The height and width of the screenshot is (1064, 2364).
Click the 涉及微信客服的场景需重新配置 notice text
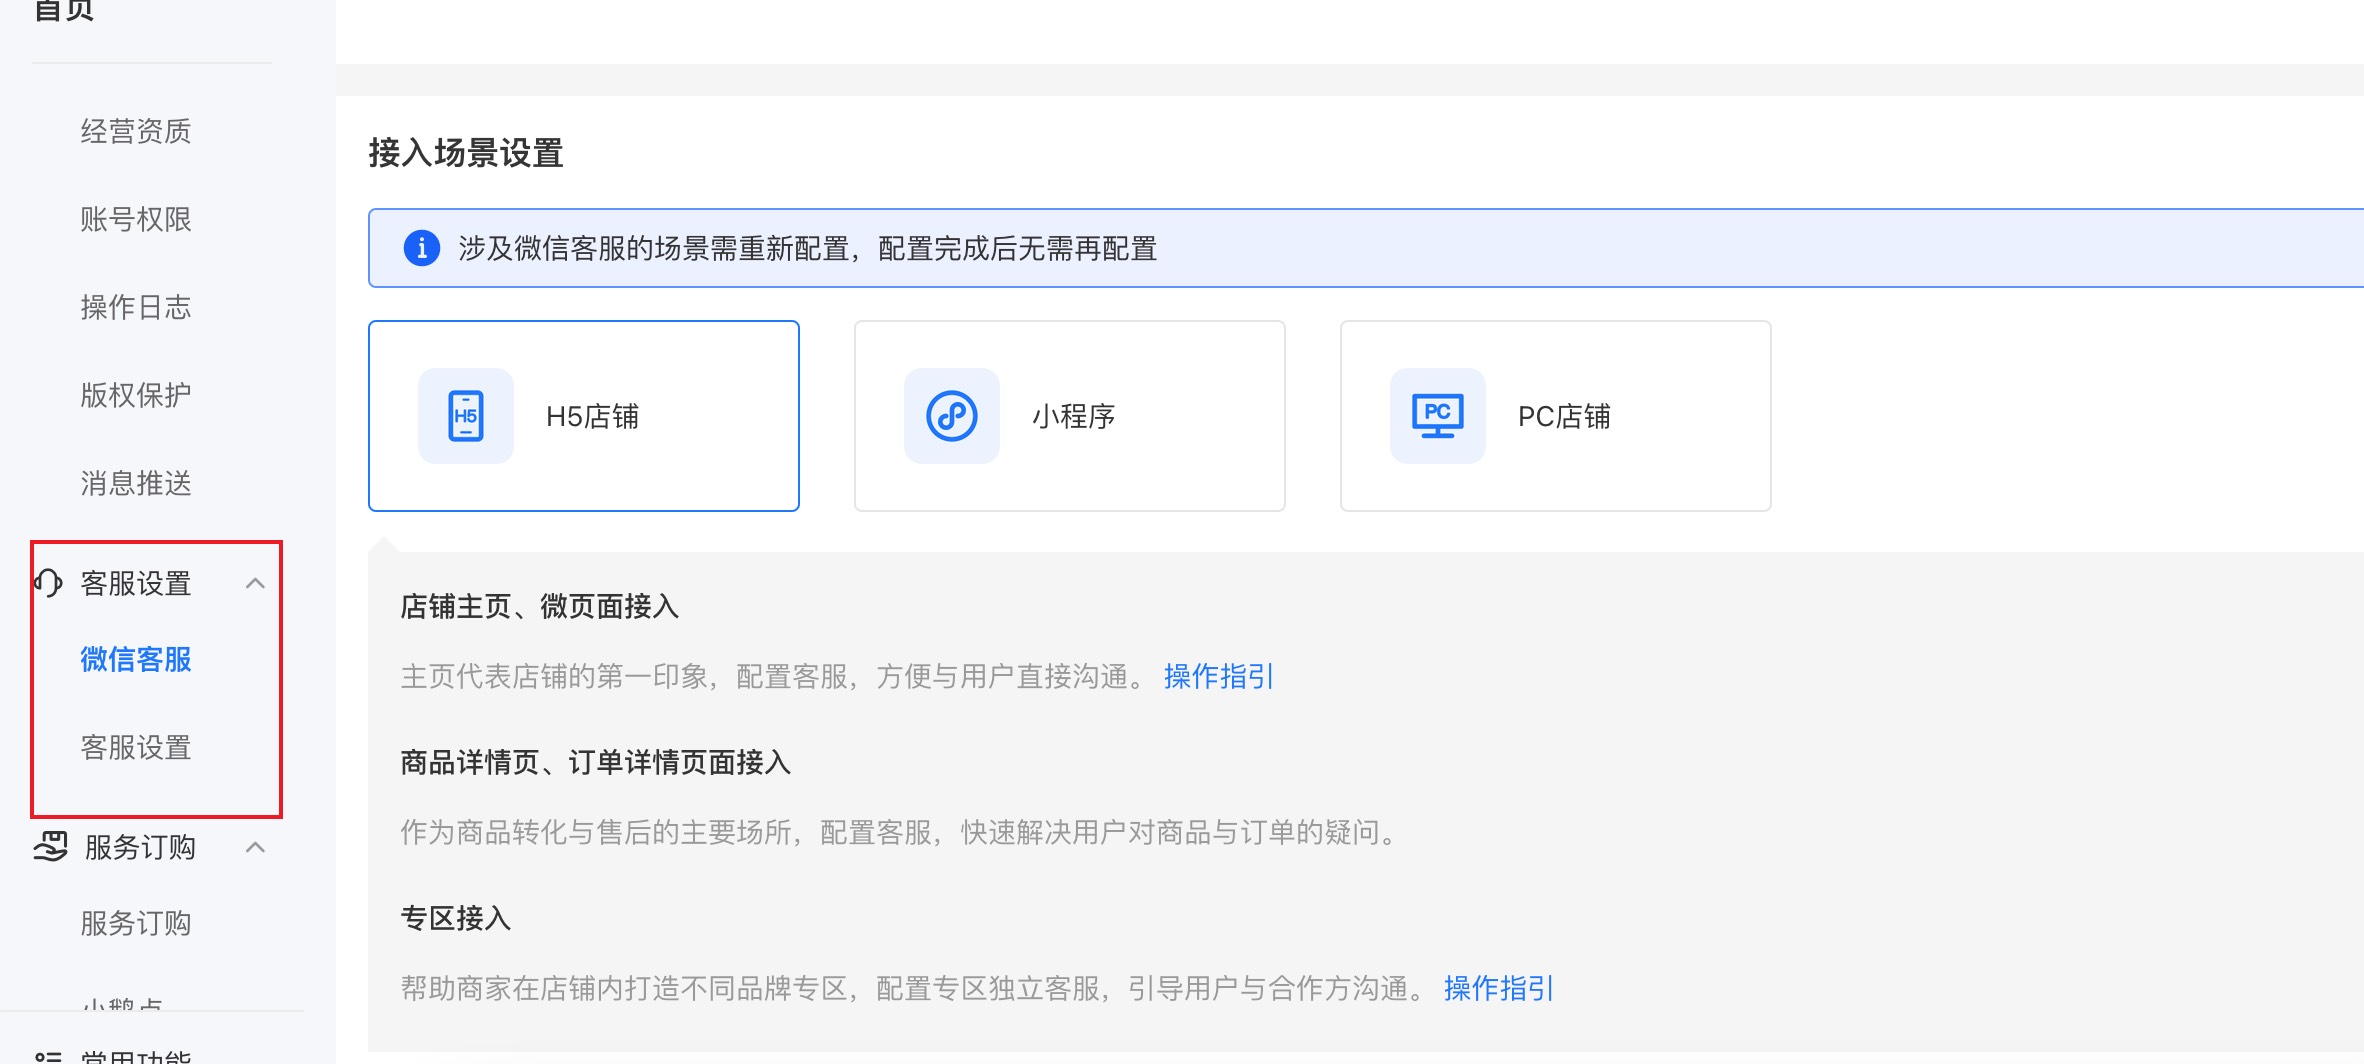(x=808, y=248)
